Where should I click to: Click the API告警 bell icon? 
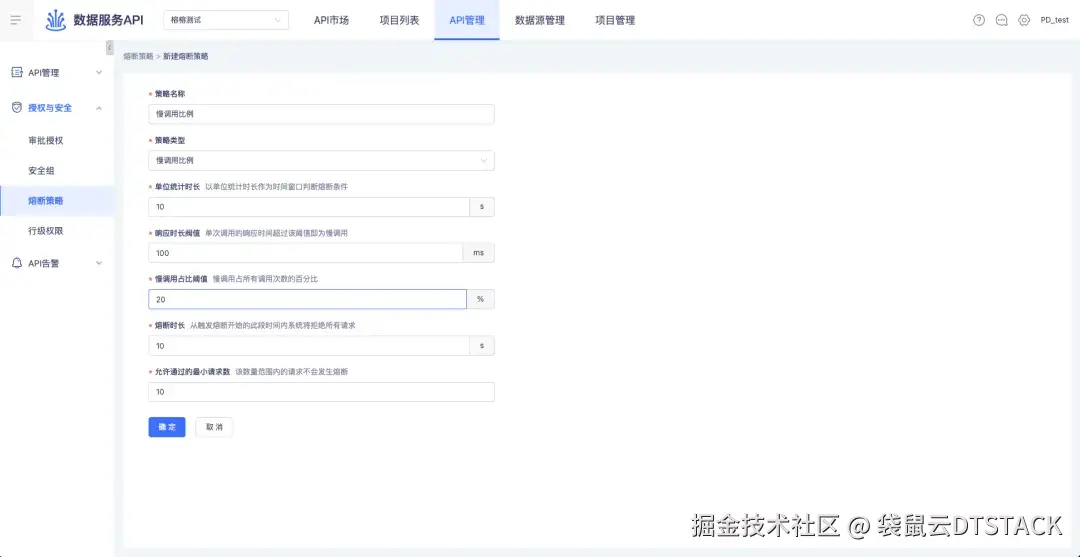tap(17, 263)
